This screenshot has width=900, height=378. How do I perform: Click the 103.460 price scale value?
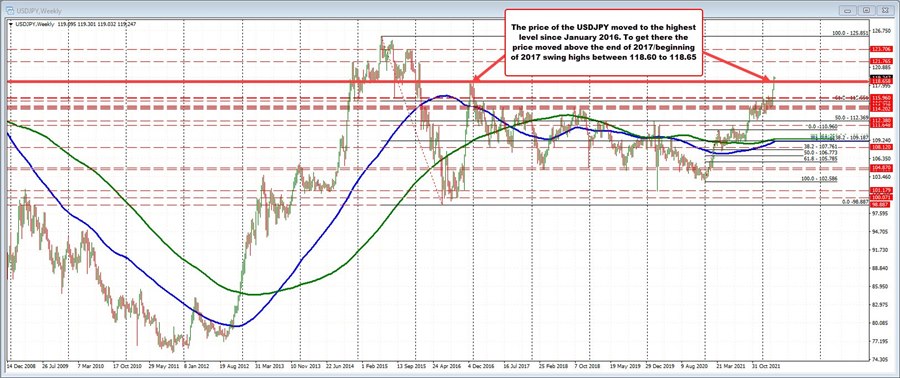pyautogui.click(x=881, y=177)
